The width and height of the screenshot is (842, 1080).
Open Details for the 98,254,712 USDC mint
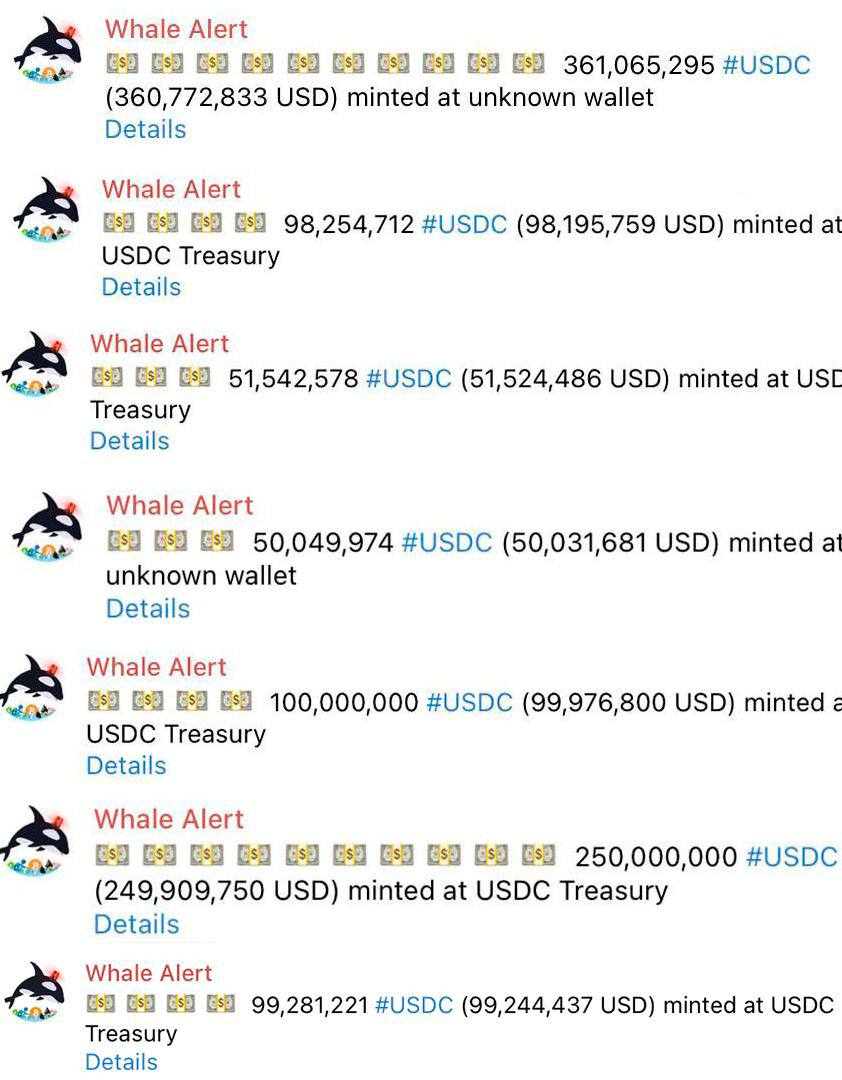click(141, 287)
